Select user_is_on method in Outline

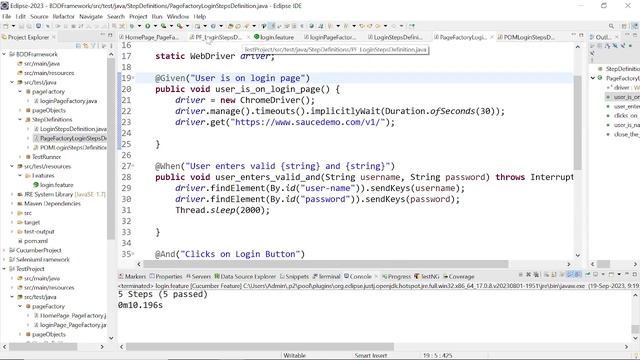[x=623, y=97]
